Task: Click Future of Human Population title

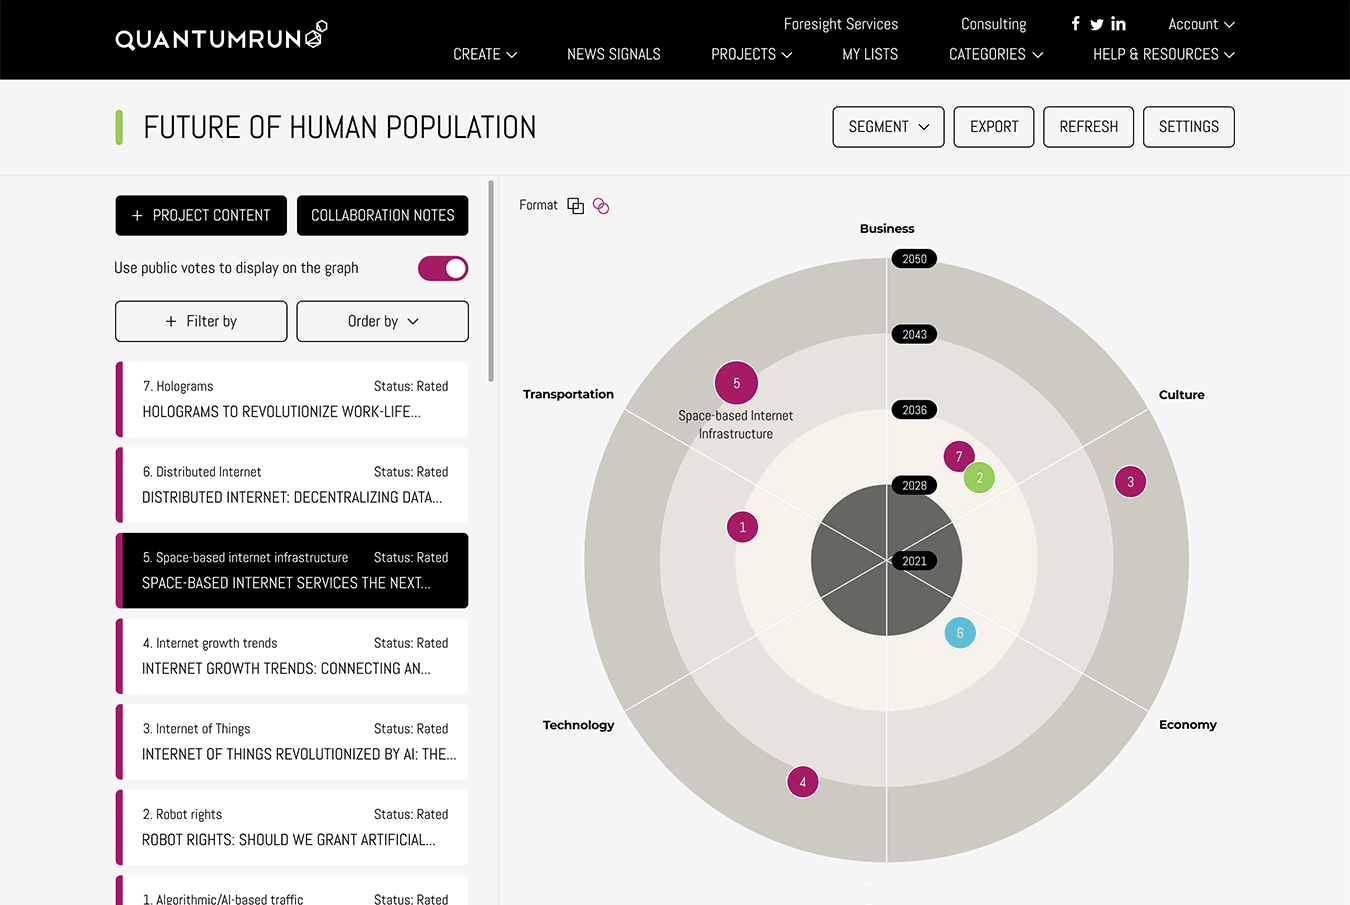Action: pos(340,127)
